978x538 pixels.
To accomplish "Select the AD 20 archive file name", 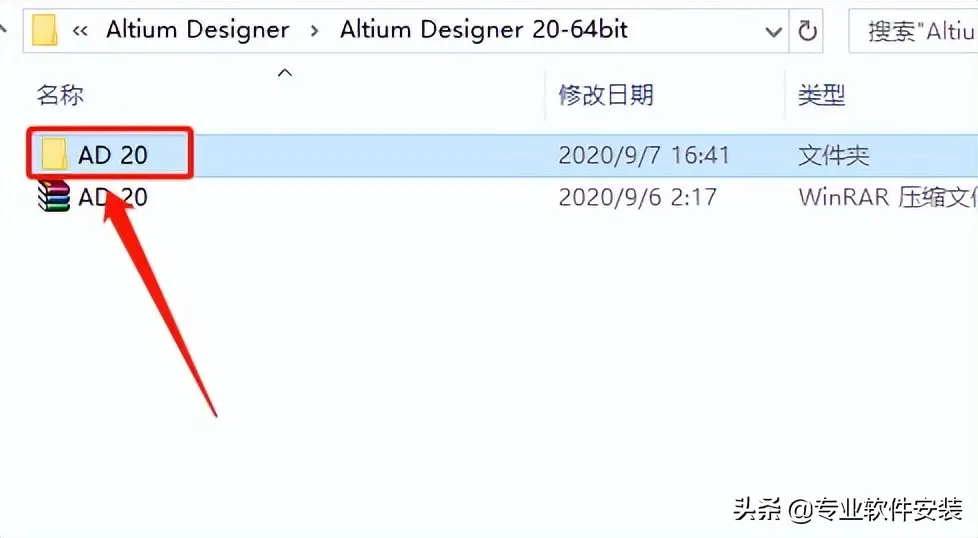I will click(x=113, y=198).
